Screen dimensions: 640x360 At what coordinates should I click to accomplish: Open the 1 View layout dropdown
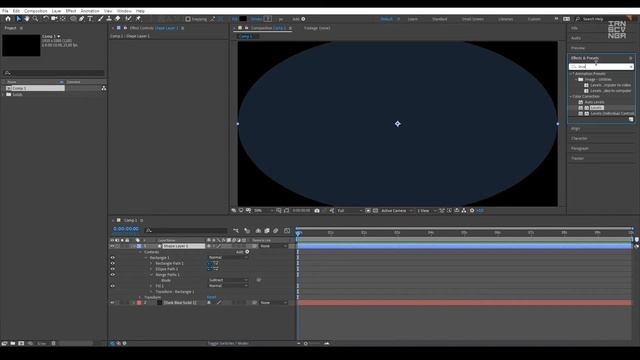tap(427, 211)
